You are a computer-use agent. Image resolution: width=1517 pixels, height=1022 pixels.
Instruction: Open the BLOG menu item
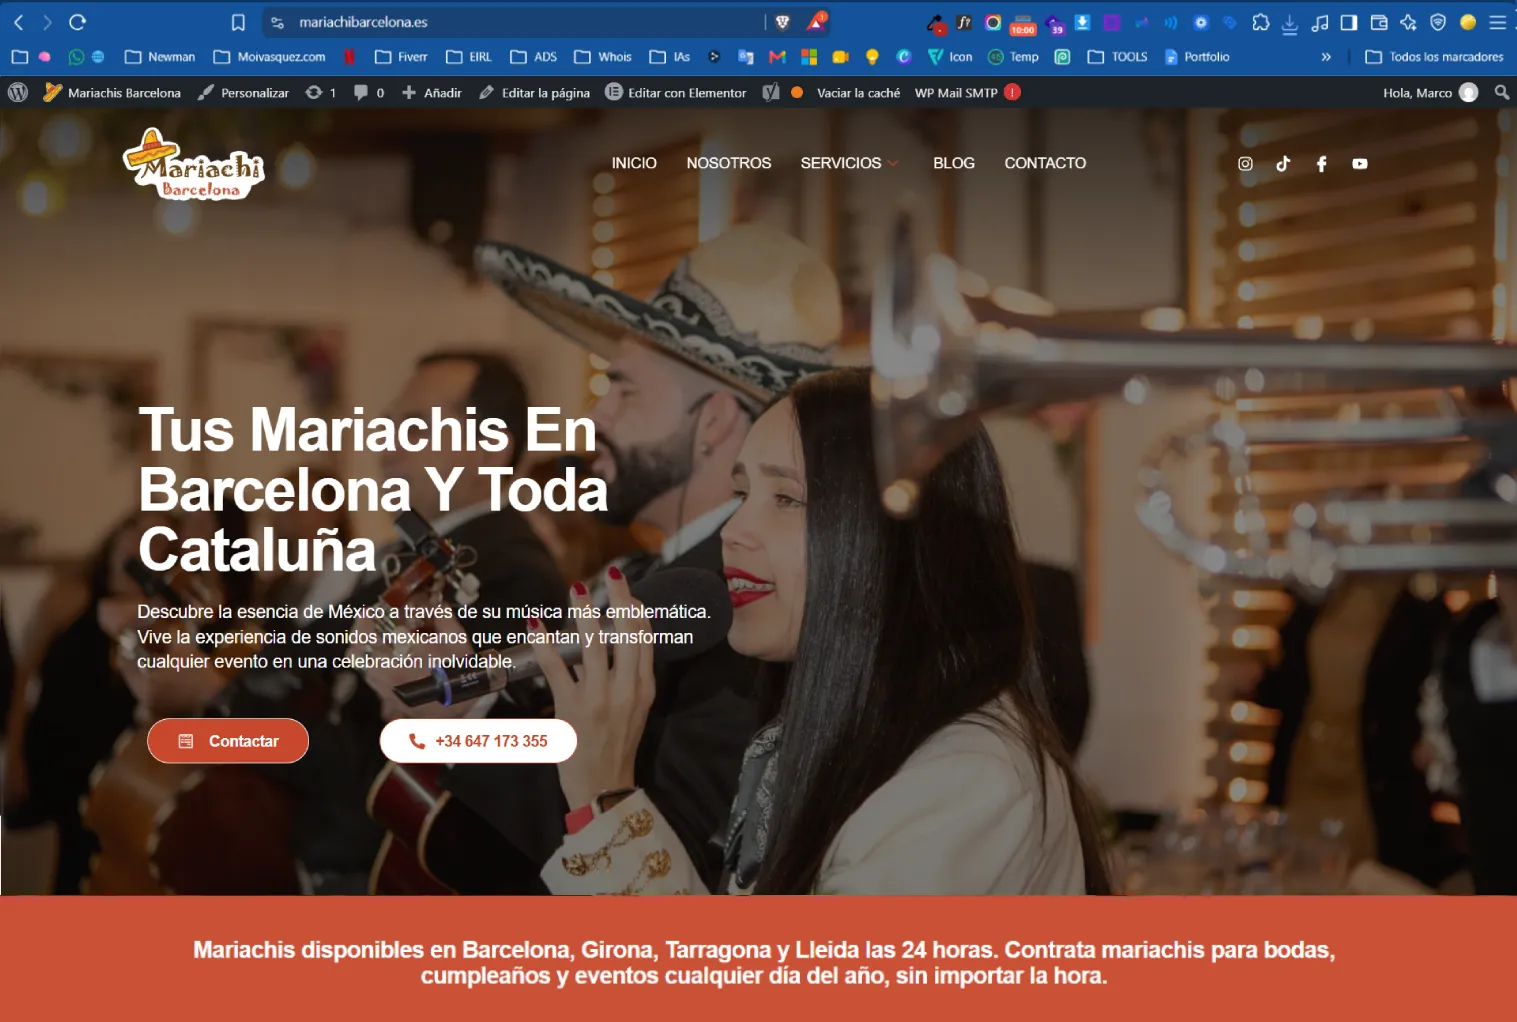(954, 163)
